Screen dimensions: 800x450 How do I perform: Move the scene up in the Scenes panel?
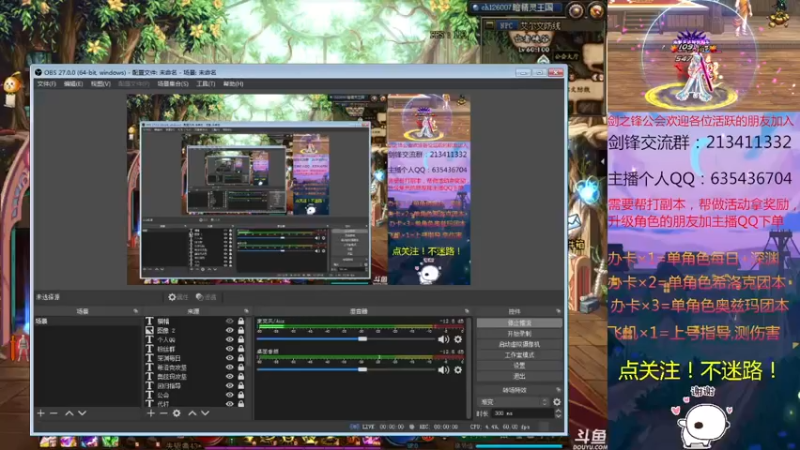coord(69,413)
